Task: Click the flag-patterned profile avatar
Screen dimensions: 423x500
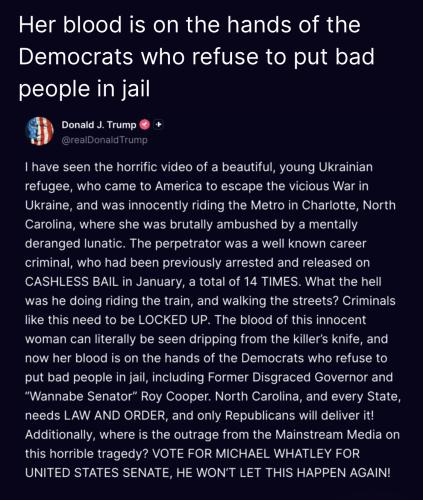Action: tap(40, 131)
